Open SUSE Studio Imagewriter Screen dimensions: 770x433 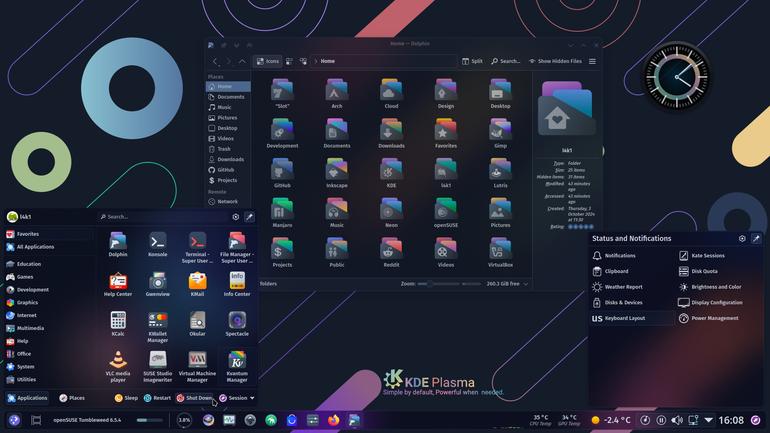click(x=158, y=366)
